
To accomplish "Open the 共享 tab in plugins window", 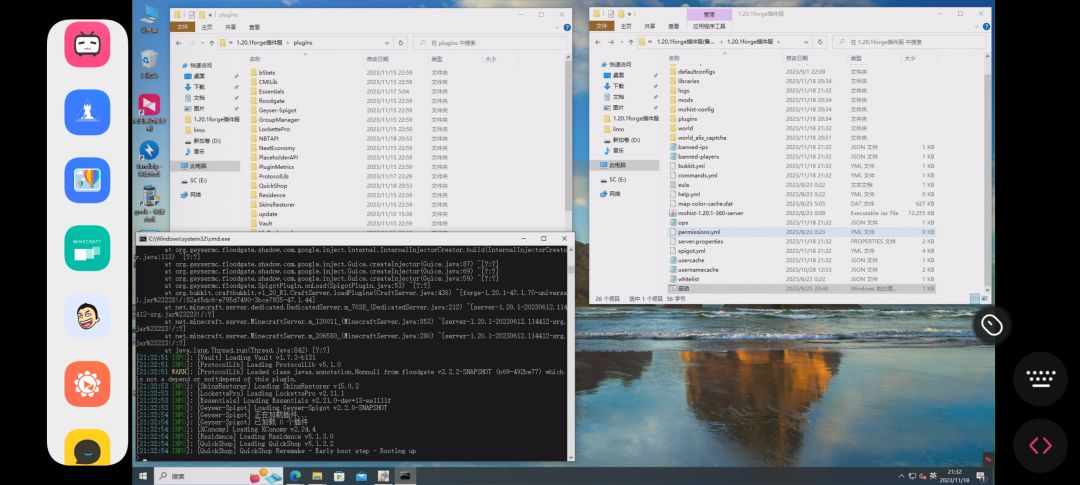I will tap(230, 27).
